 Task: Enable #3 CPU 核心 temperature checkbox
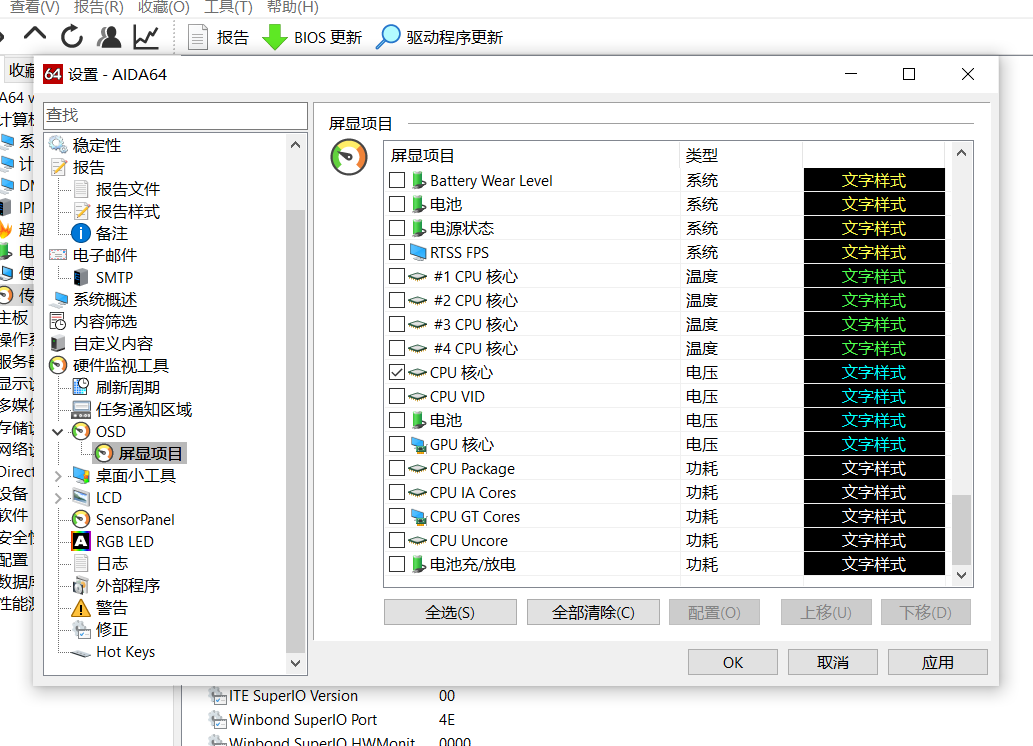tap(397, 324)
